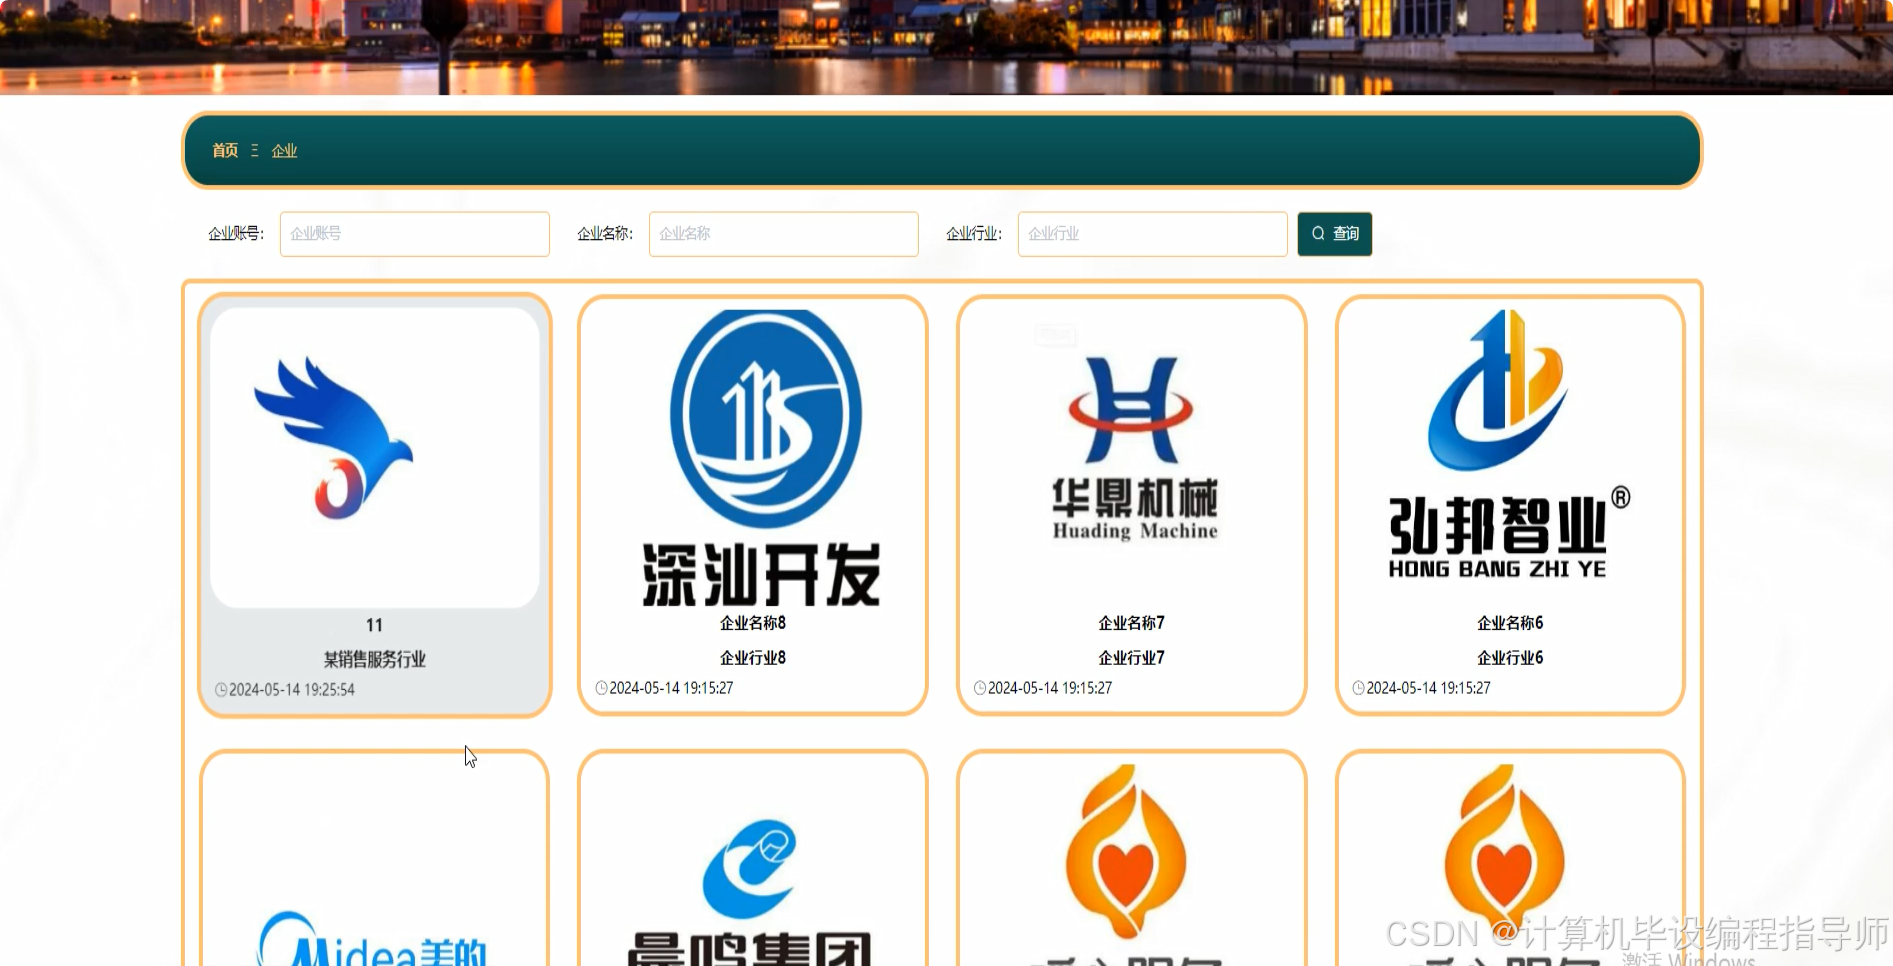
Task: Click the 企业名称7 title
Action: (1132, 623)
